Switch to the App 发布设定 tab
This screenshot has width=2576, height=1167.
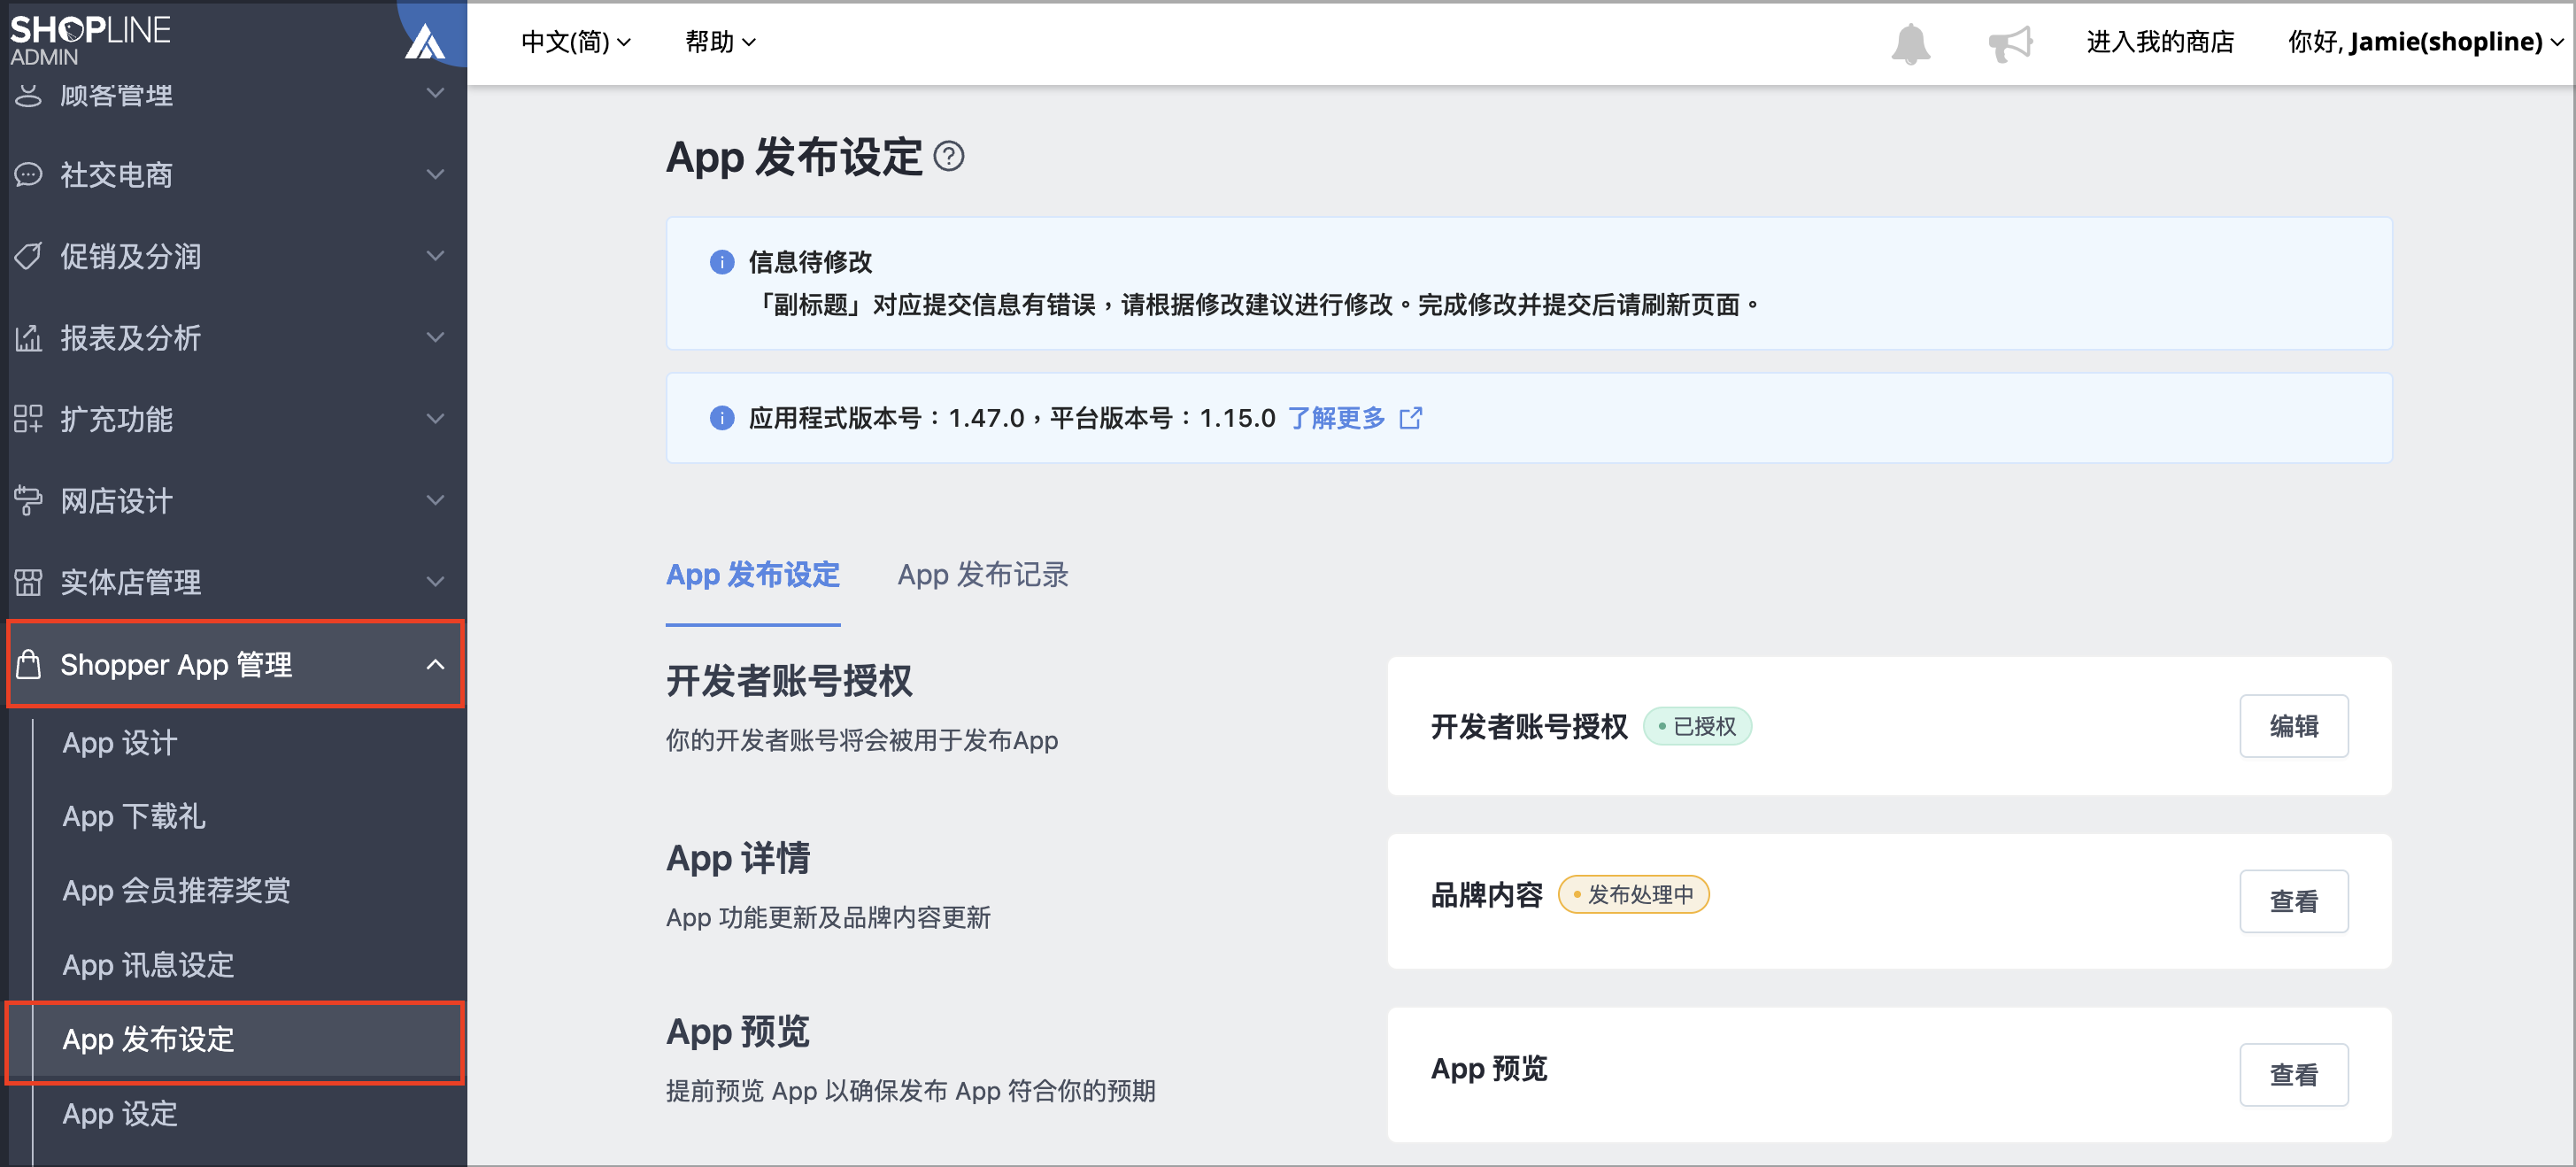pyautogui.click(x=753, y=575)
